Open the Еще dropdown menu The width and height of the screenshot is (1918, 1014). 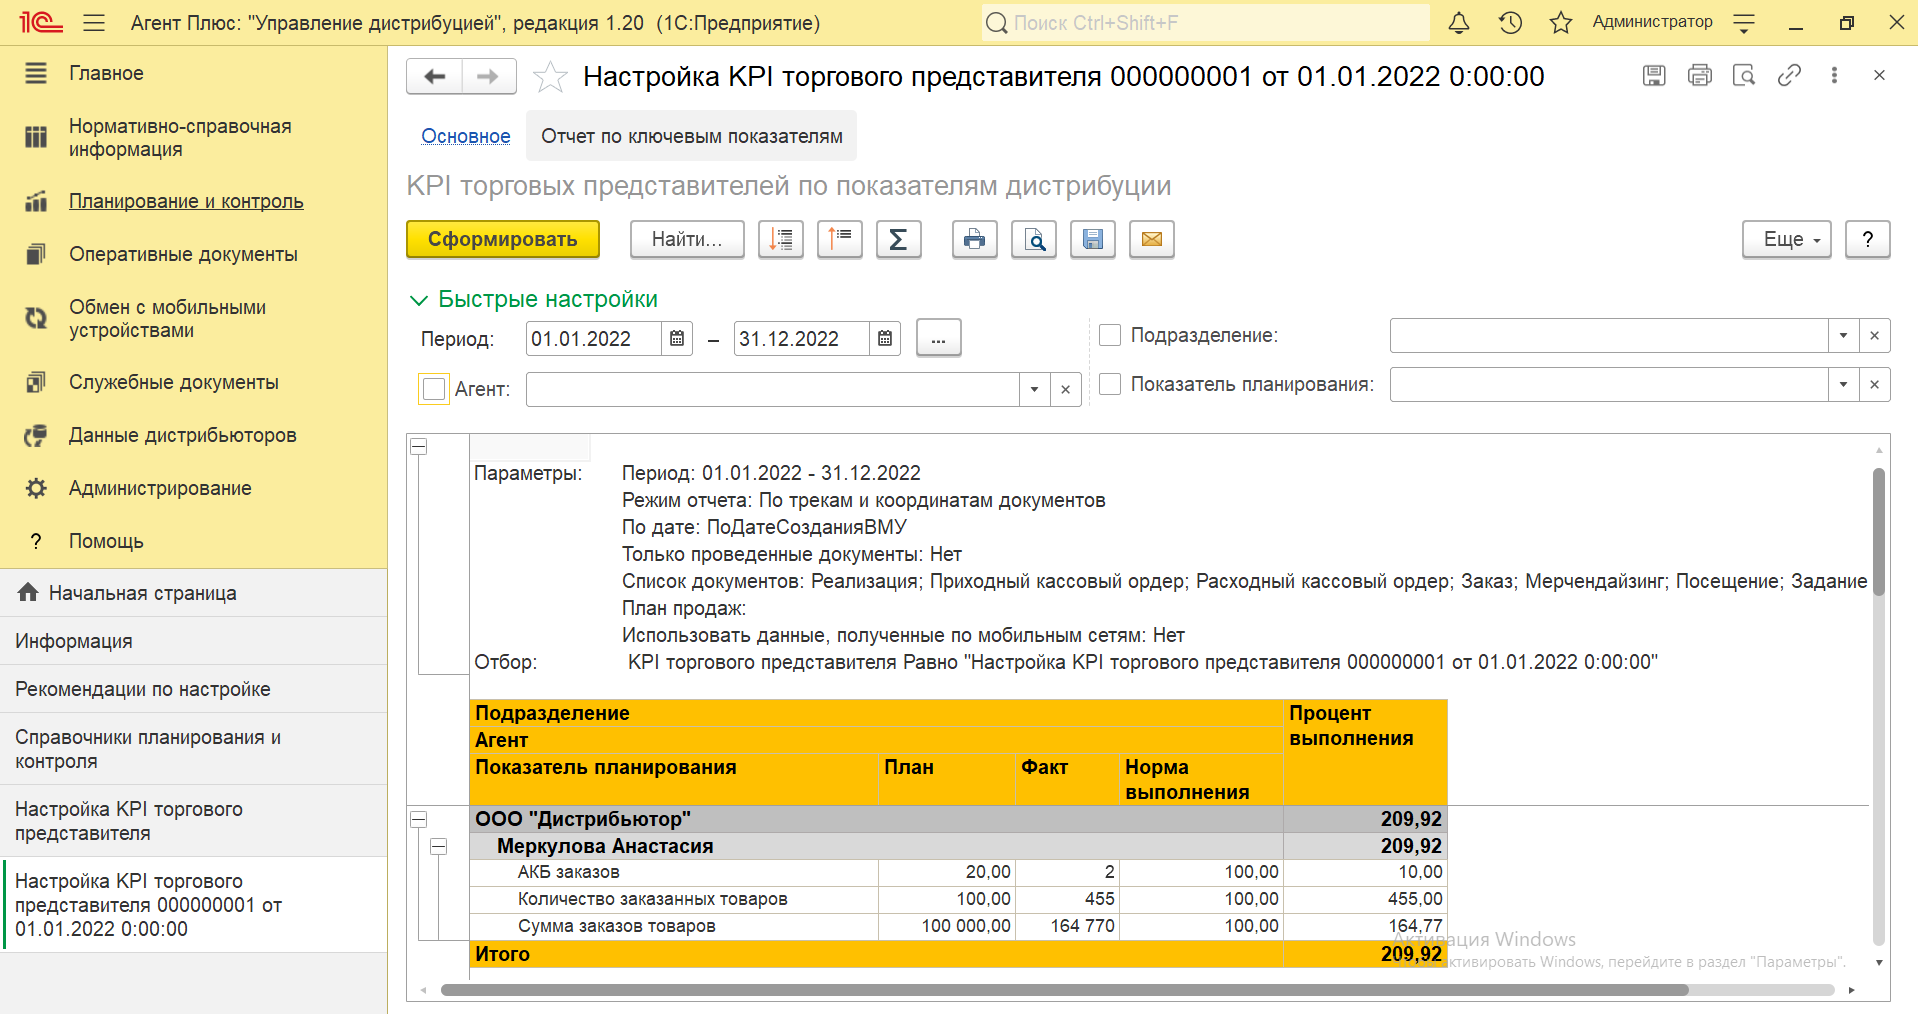coord(1786,239)
